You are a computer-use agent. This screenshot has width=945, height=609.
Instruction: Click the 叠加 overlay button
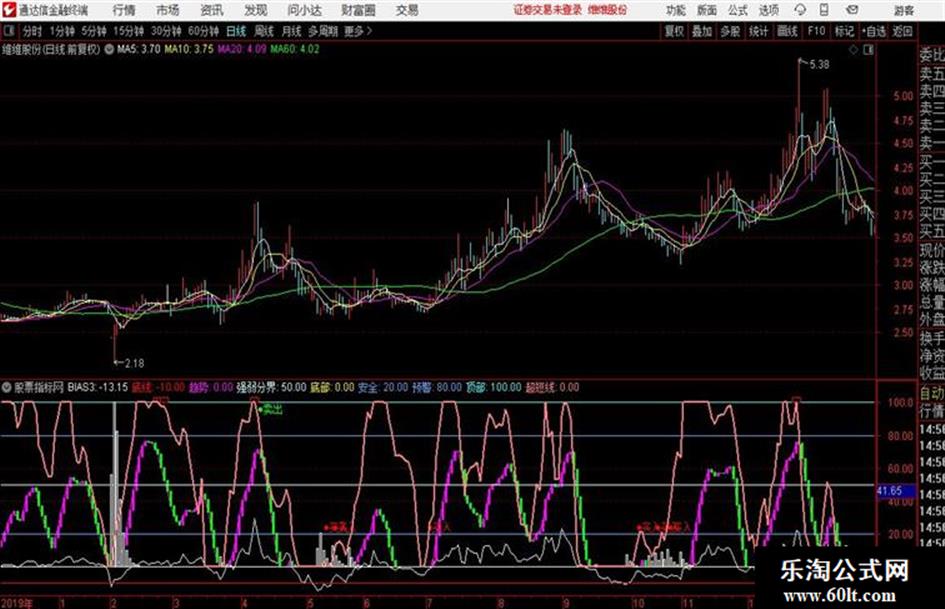click(x=702, y=31)
